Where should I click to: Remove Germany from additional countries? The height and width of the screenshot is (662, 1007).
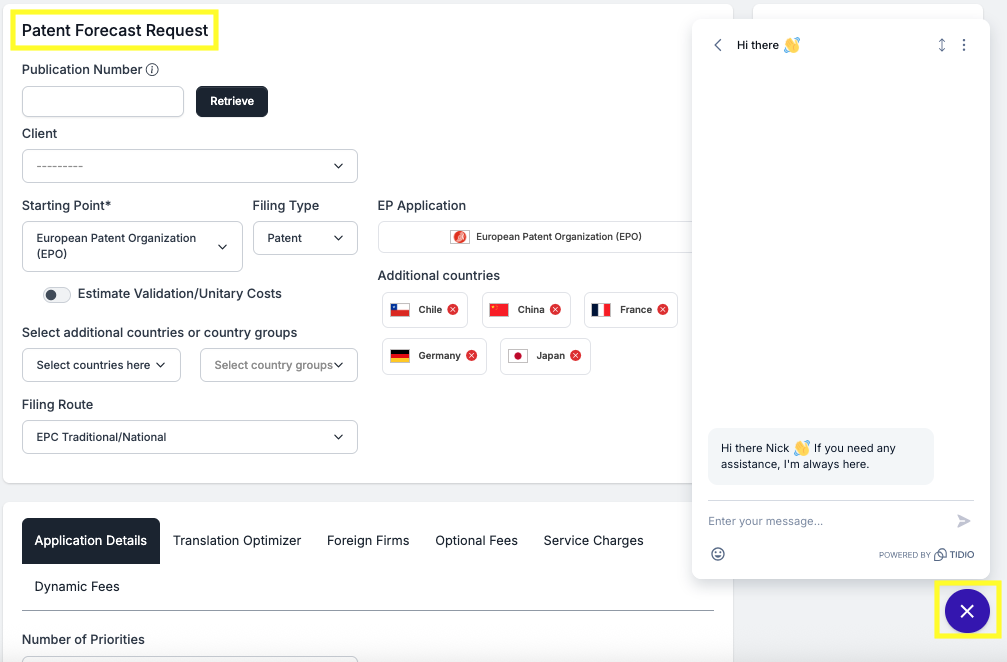[471, 356]
